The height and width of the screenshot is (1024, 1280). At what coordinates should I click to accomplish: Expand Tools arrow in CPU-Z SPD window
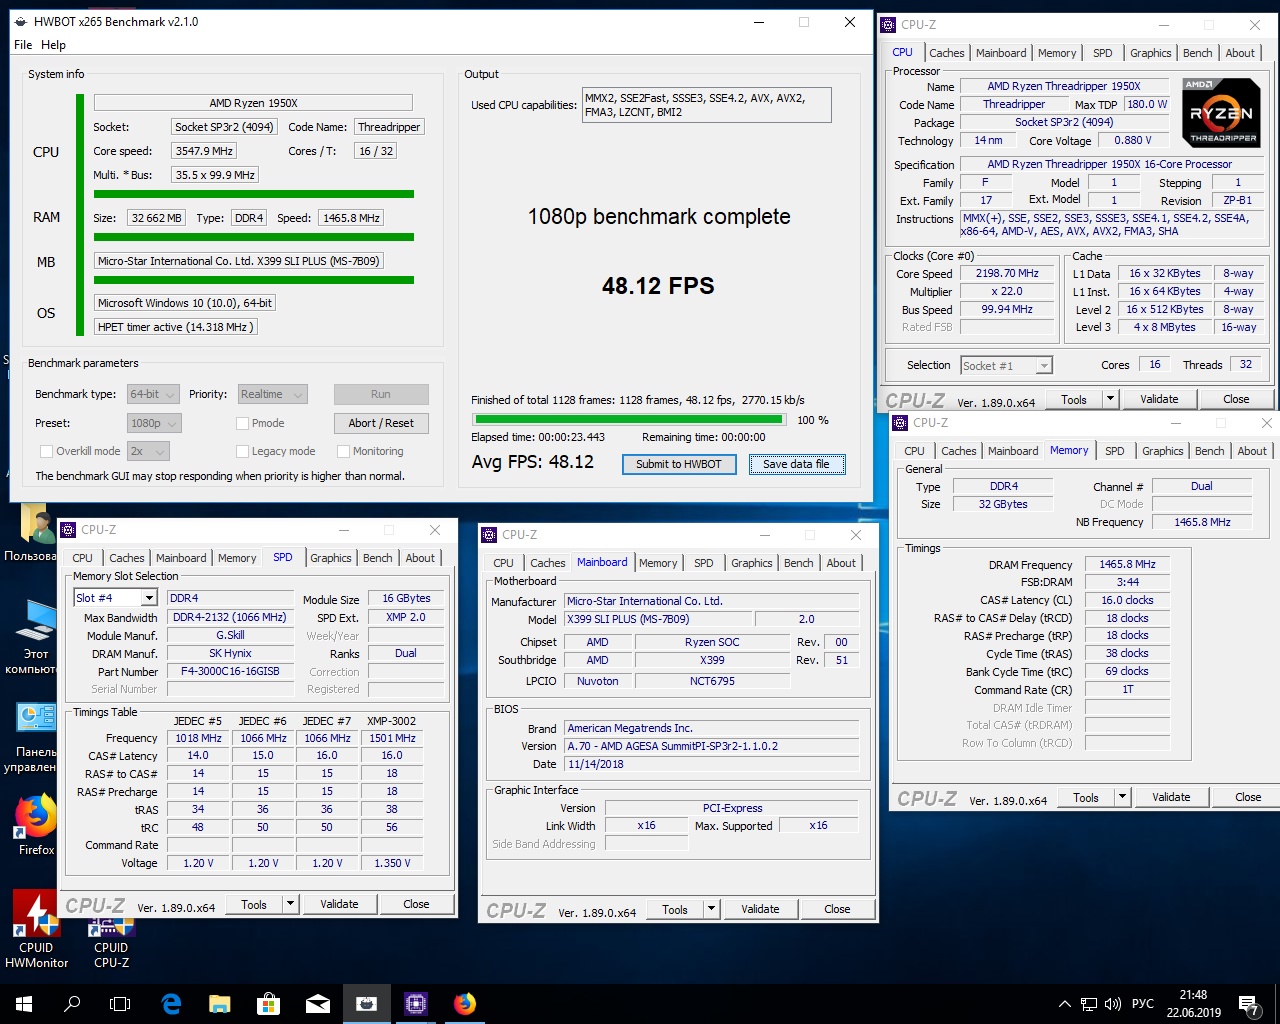[x=290, y=904]
